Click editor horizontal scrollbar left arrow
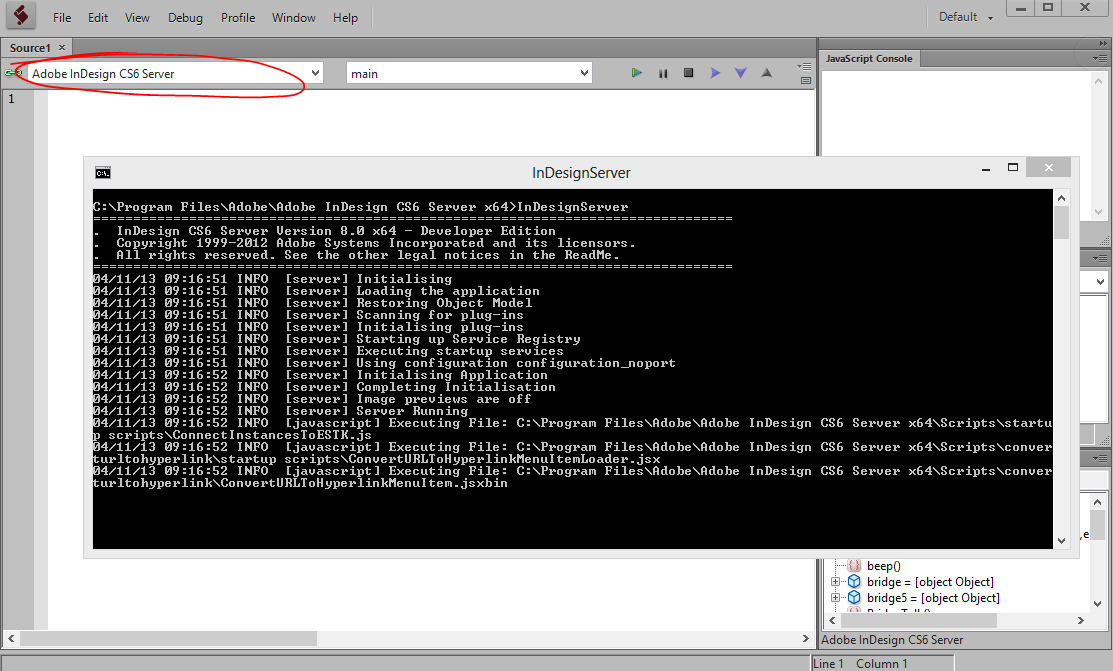1113x671 pixels. coord(11,638)
